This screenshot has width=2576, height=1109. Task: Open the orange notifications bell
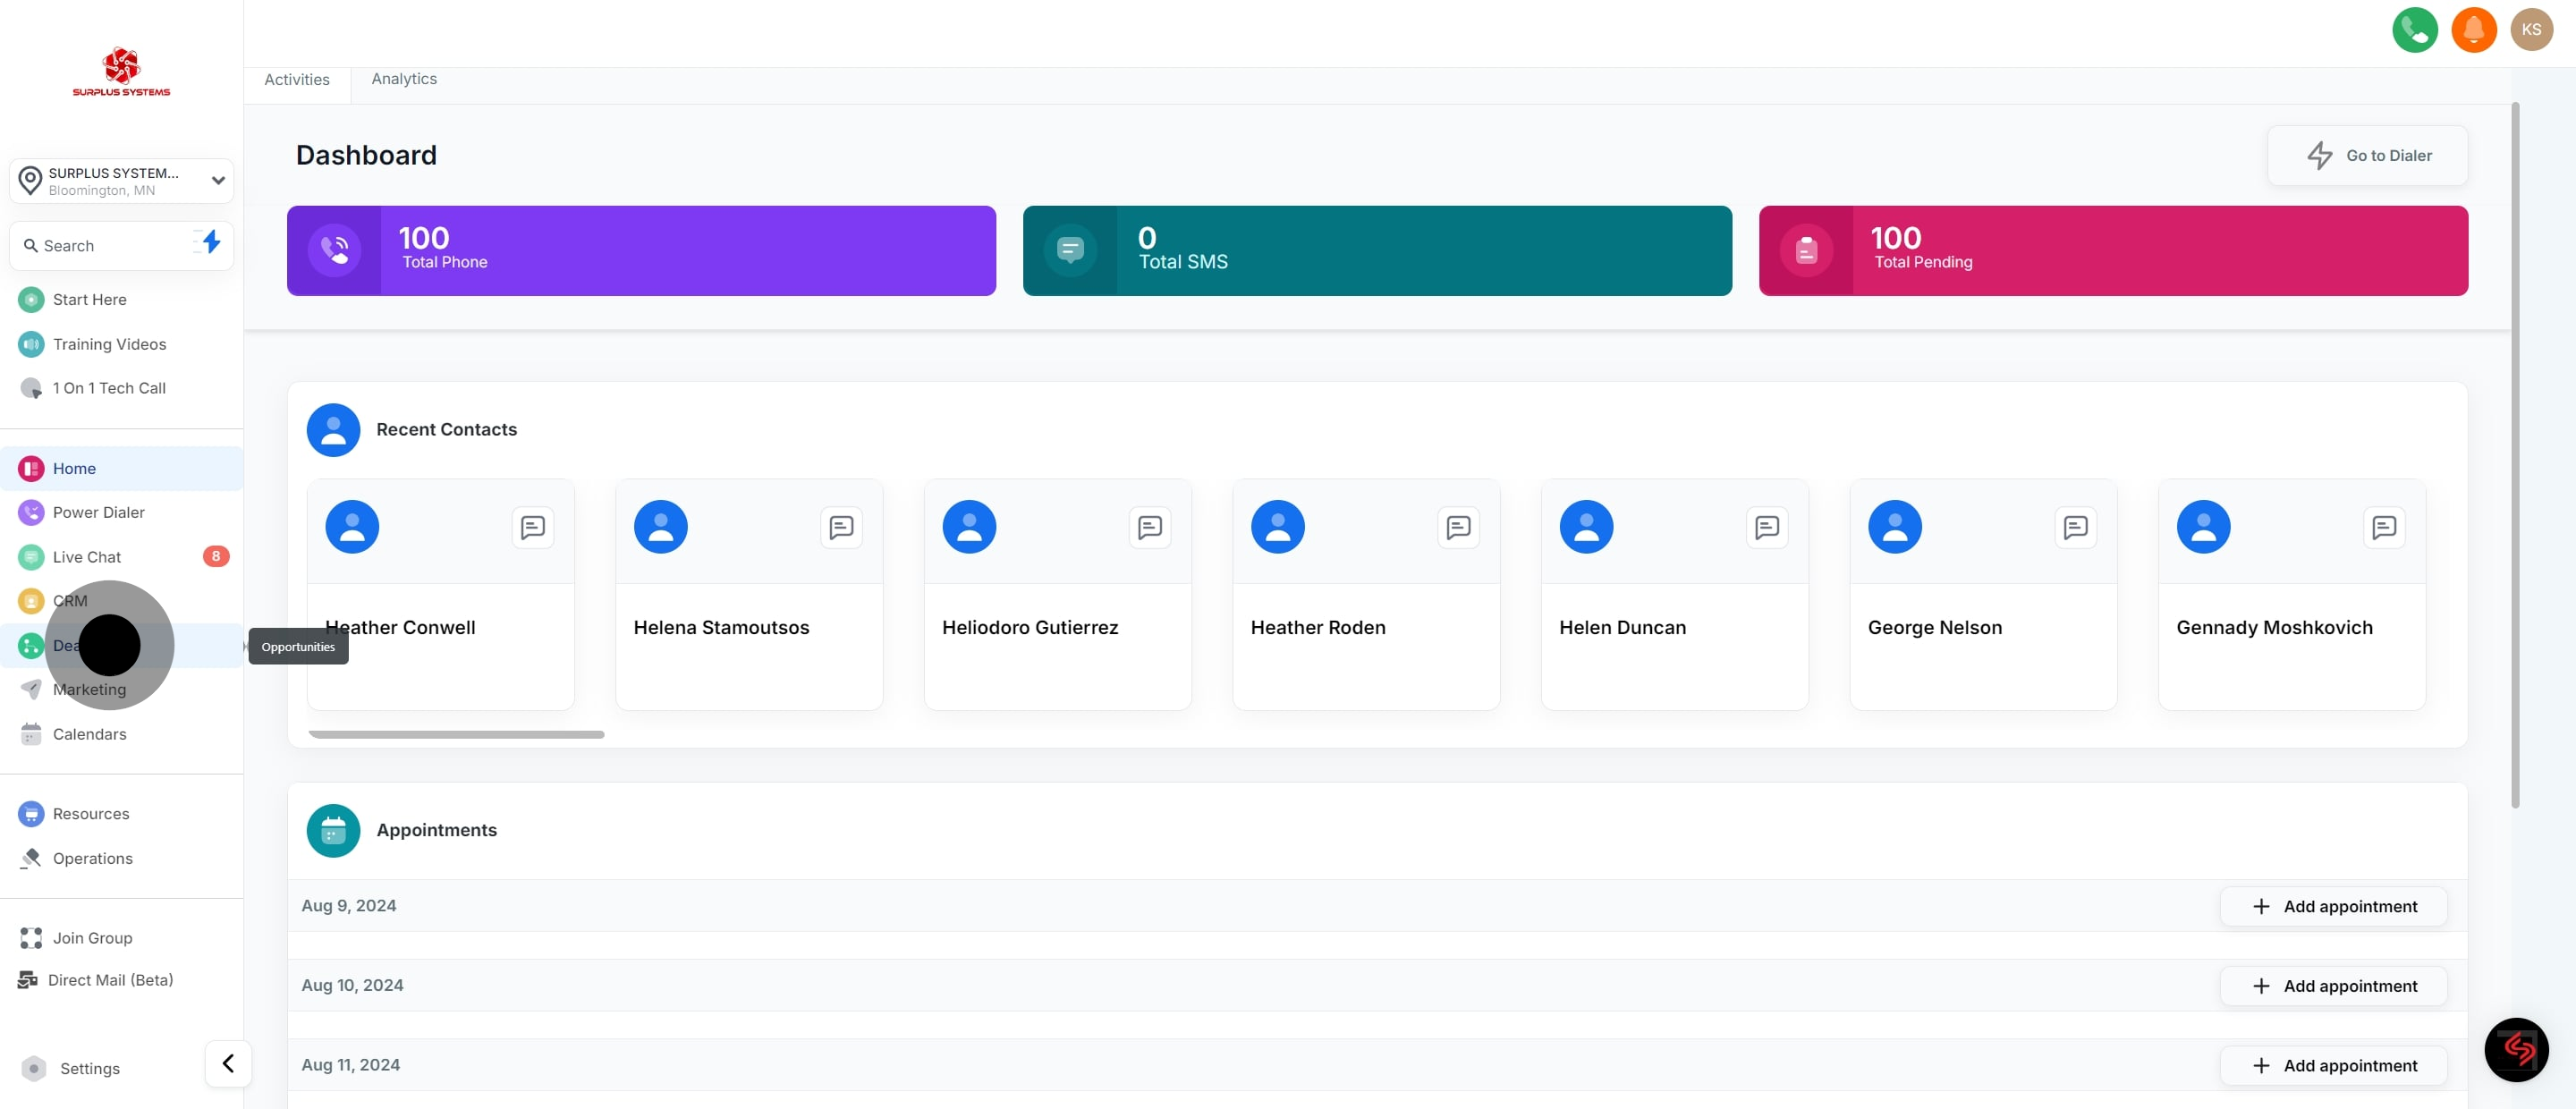coord(2473,30)
